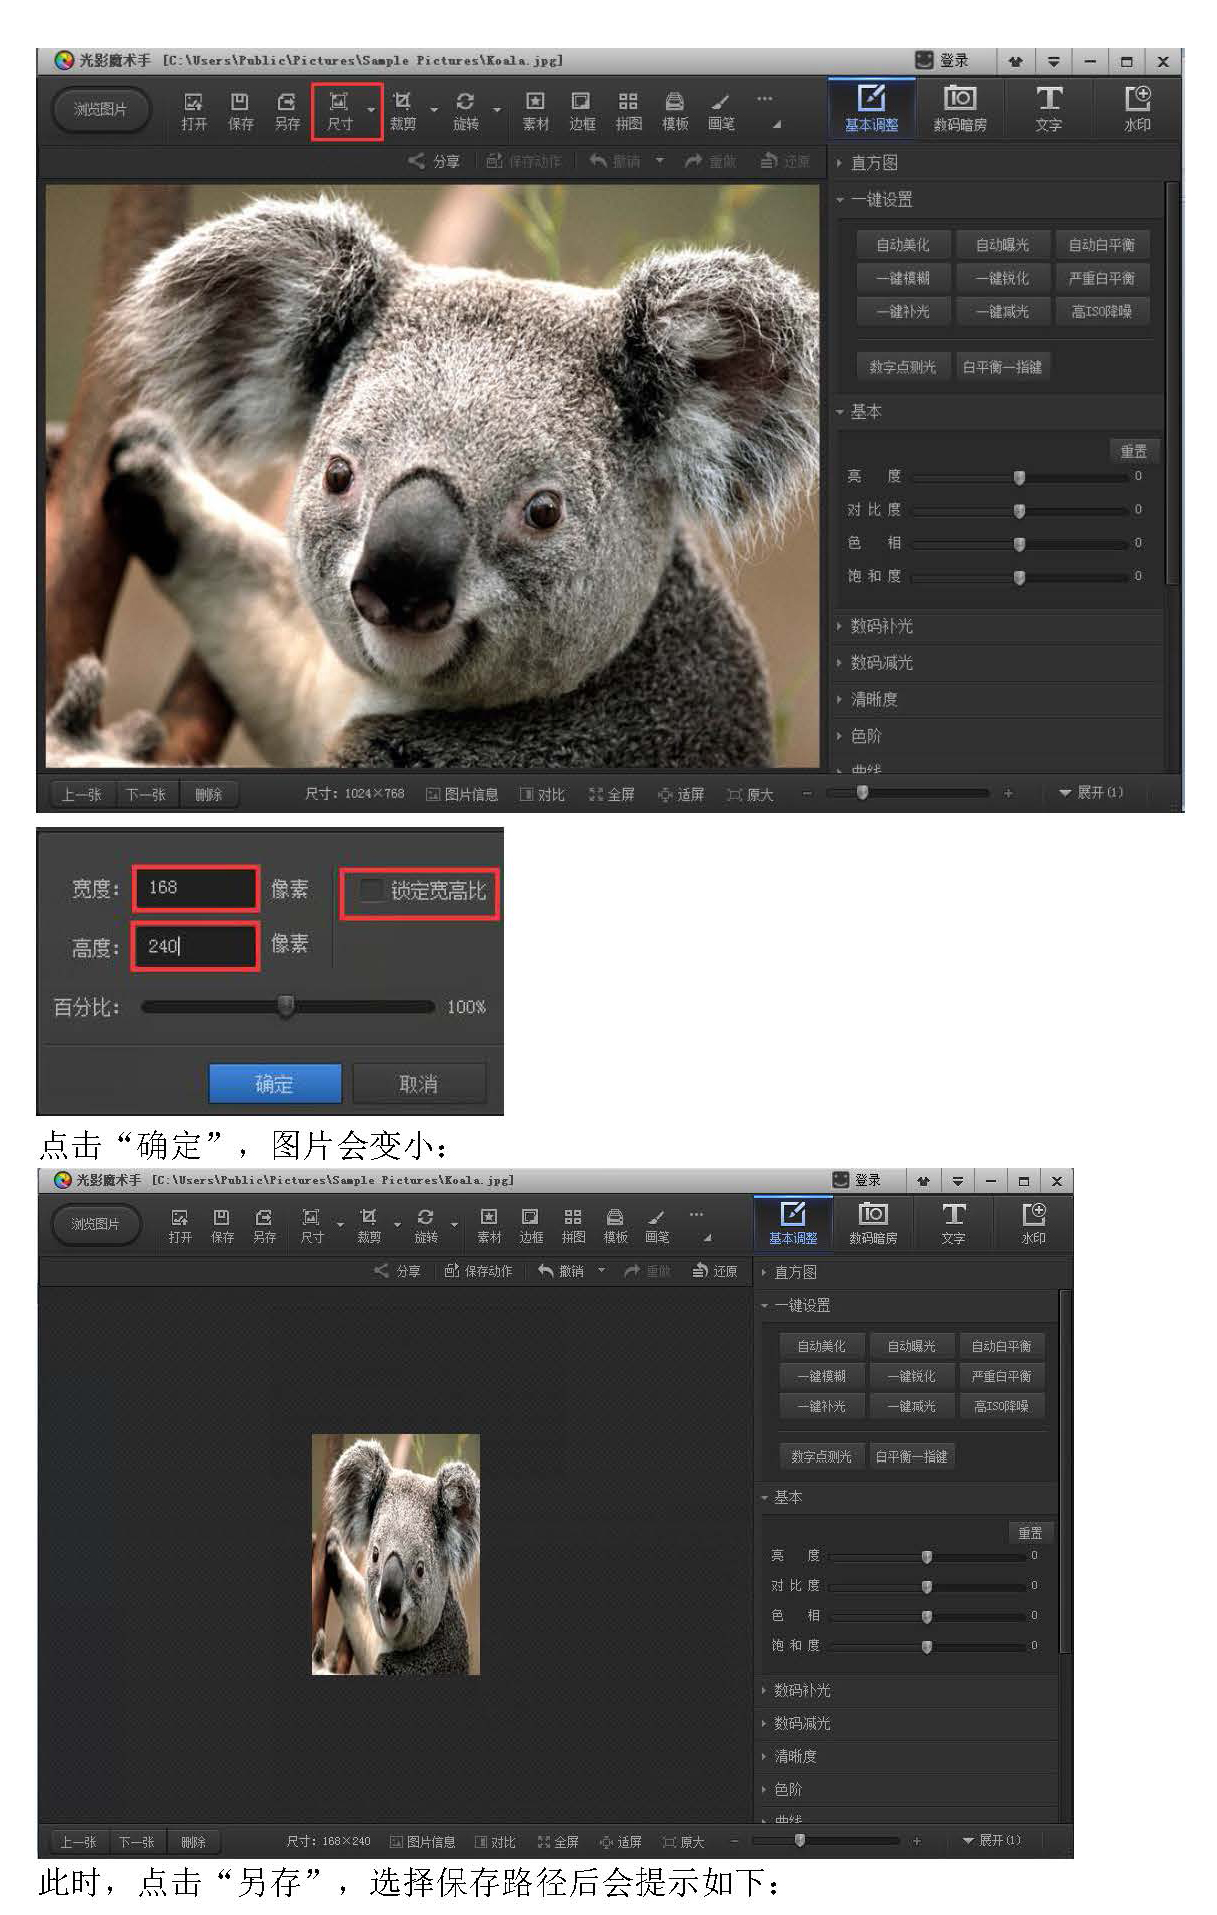The image size is (1217, 1915).
Task: Open 模板 in the 1024×768 koala window
Action: (675, 111)
